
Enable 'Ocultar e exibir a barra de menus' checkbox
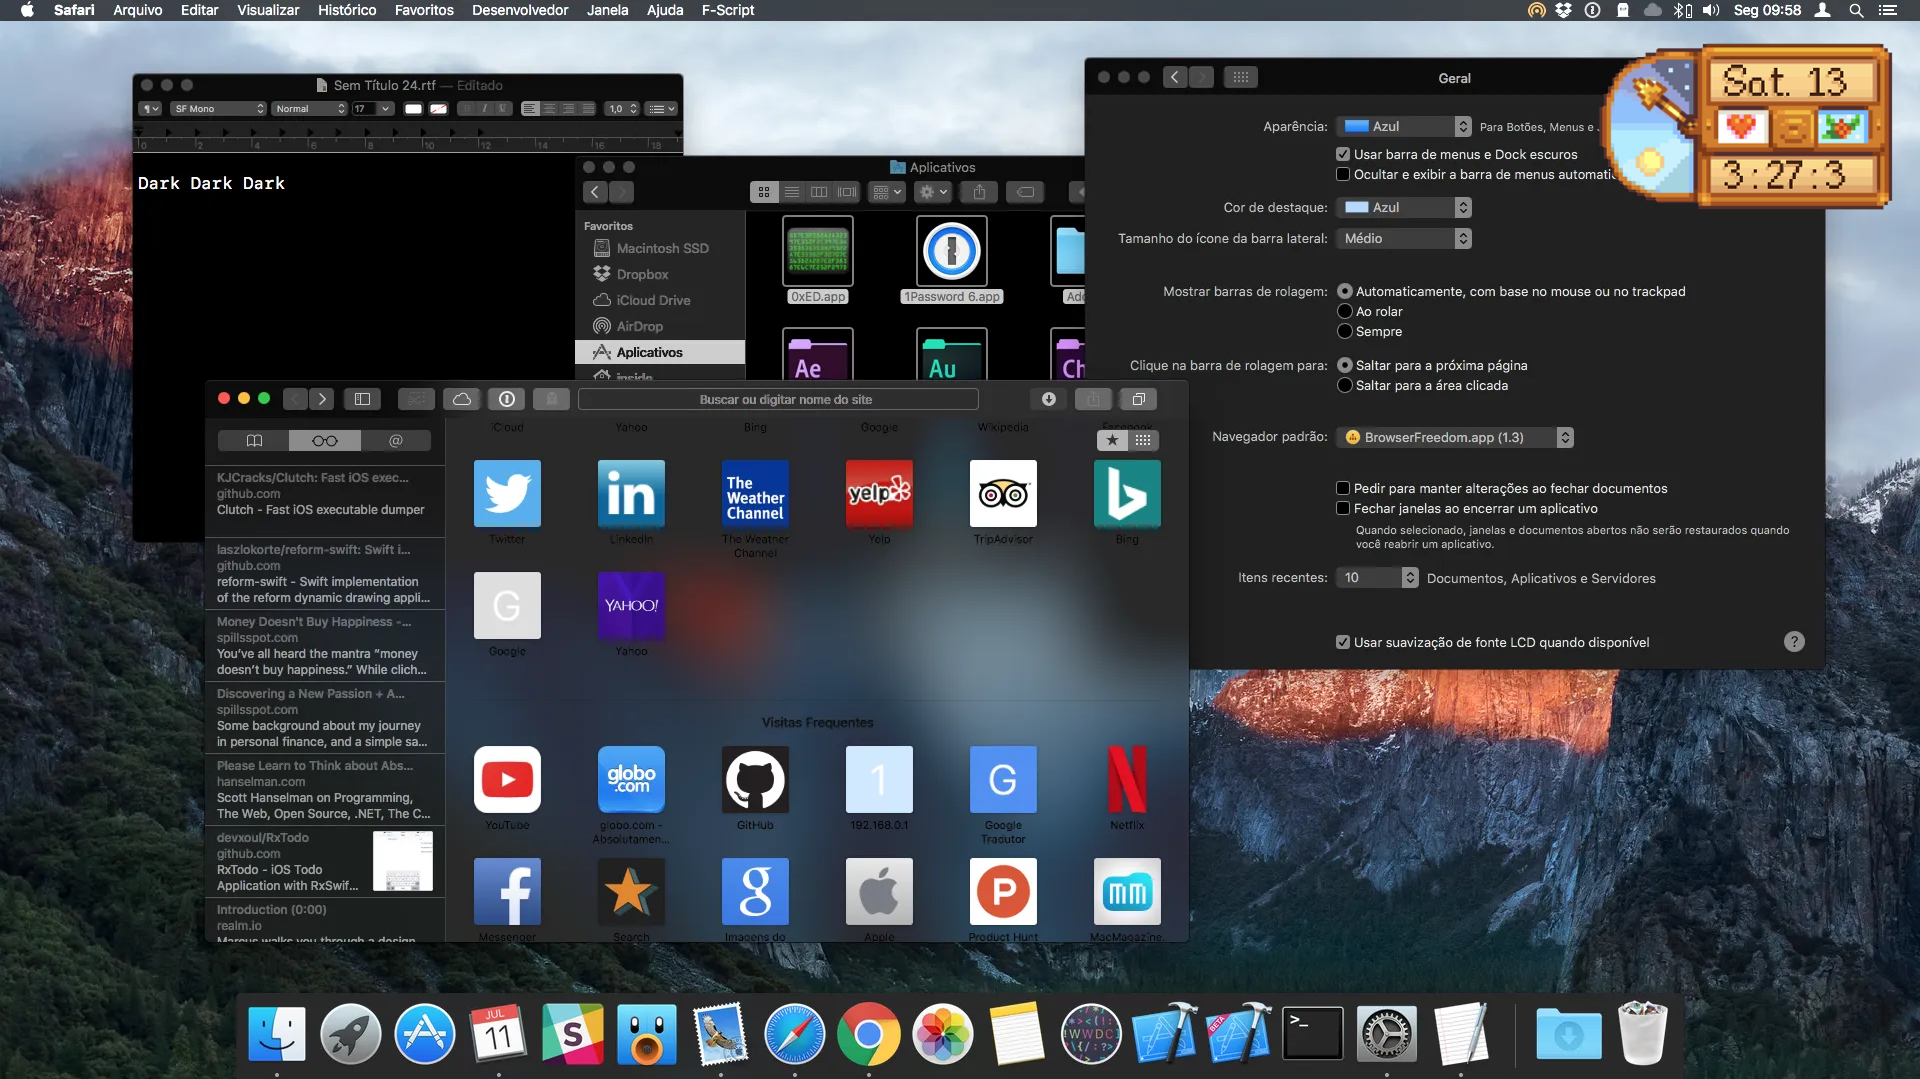pyautogui.click(x=1343, y=174)
